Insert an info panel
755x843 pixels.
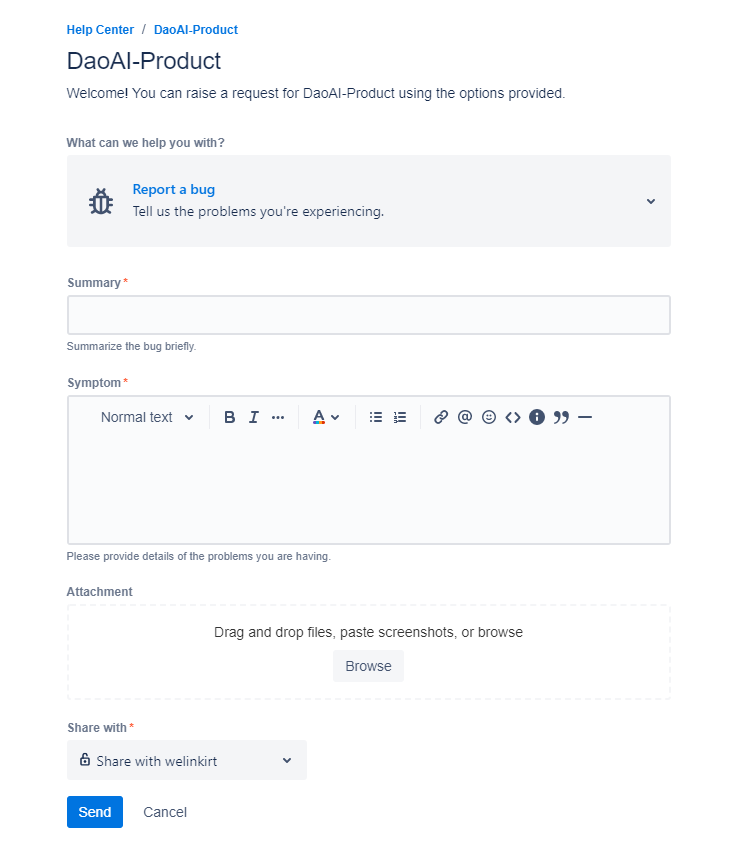click(537, 417)
